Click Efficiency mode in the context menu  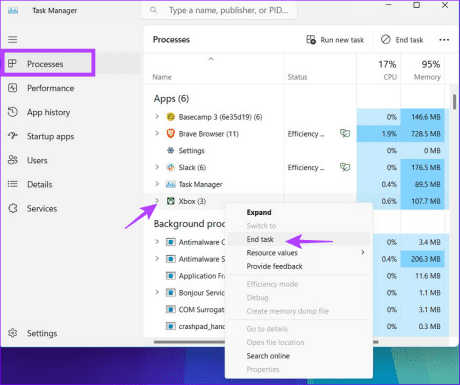click(x=299, y=284)
